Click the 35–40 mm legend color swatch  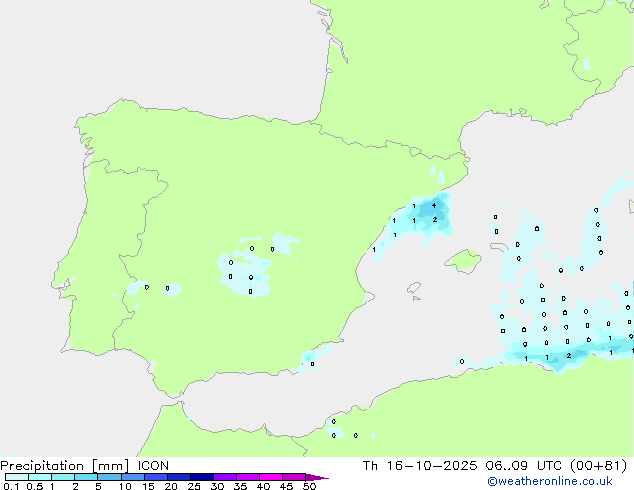point(248,477)
